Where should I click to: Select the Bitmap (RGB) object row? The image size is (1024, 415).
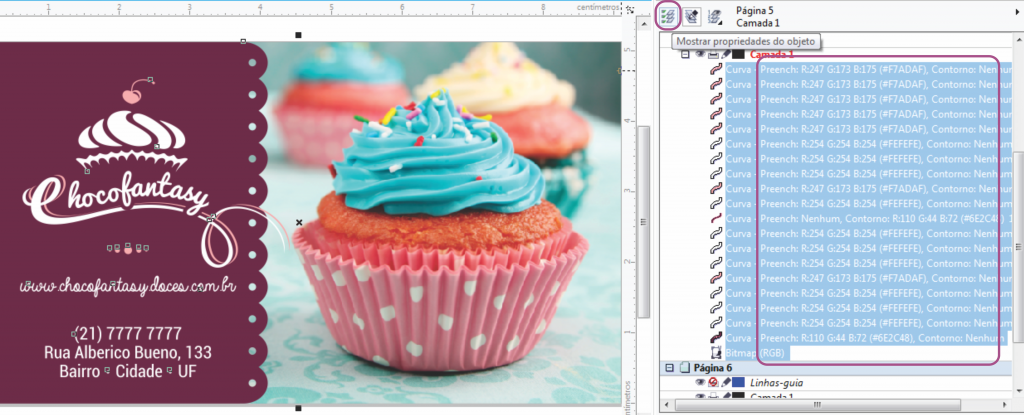[x=756, y=353]
